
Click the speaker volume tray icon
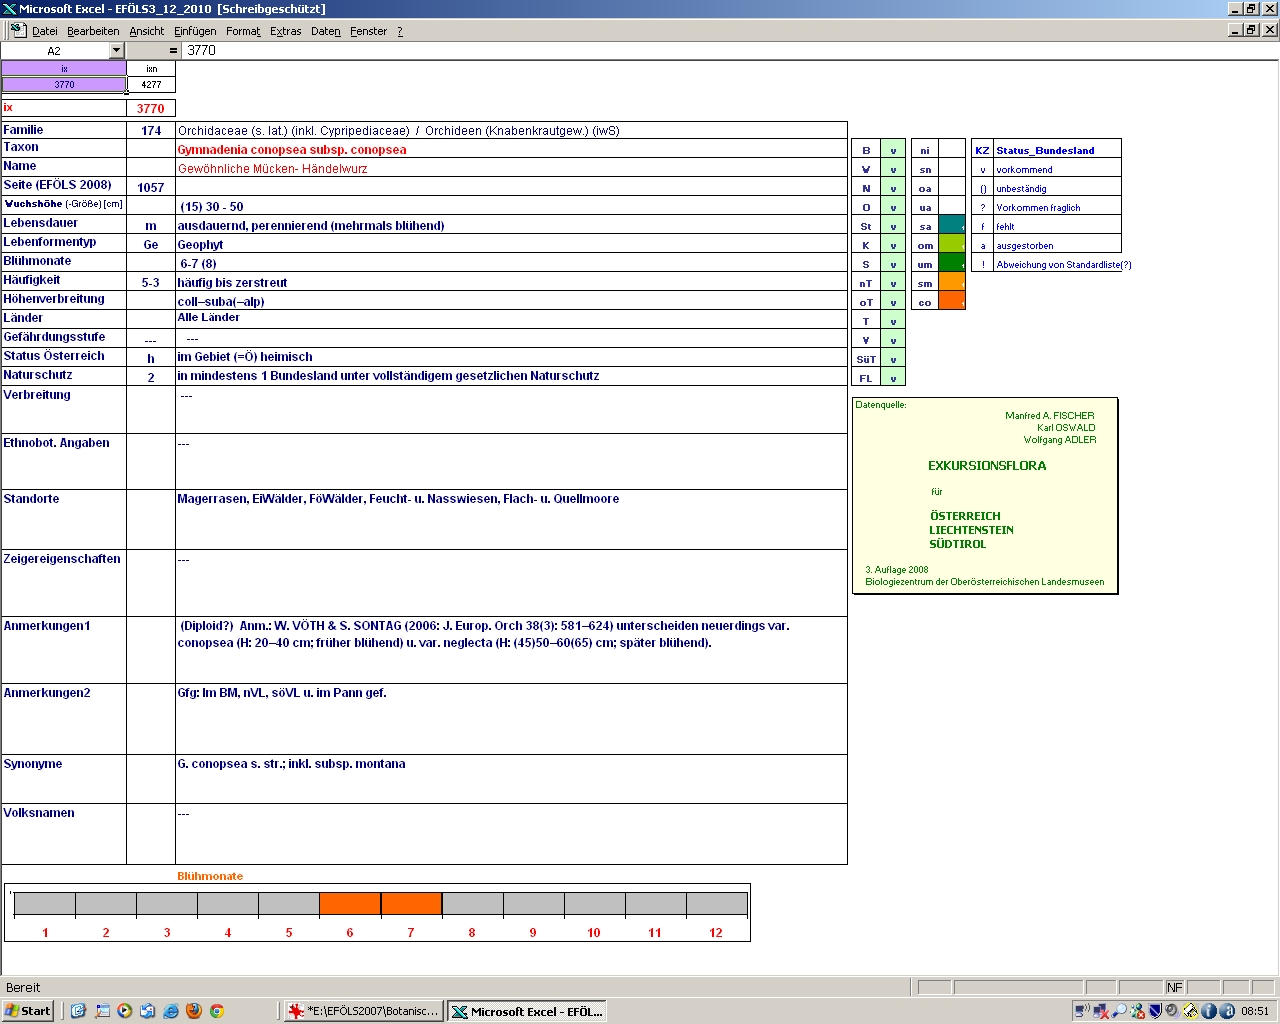coord(1172,1011)
